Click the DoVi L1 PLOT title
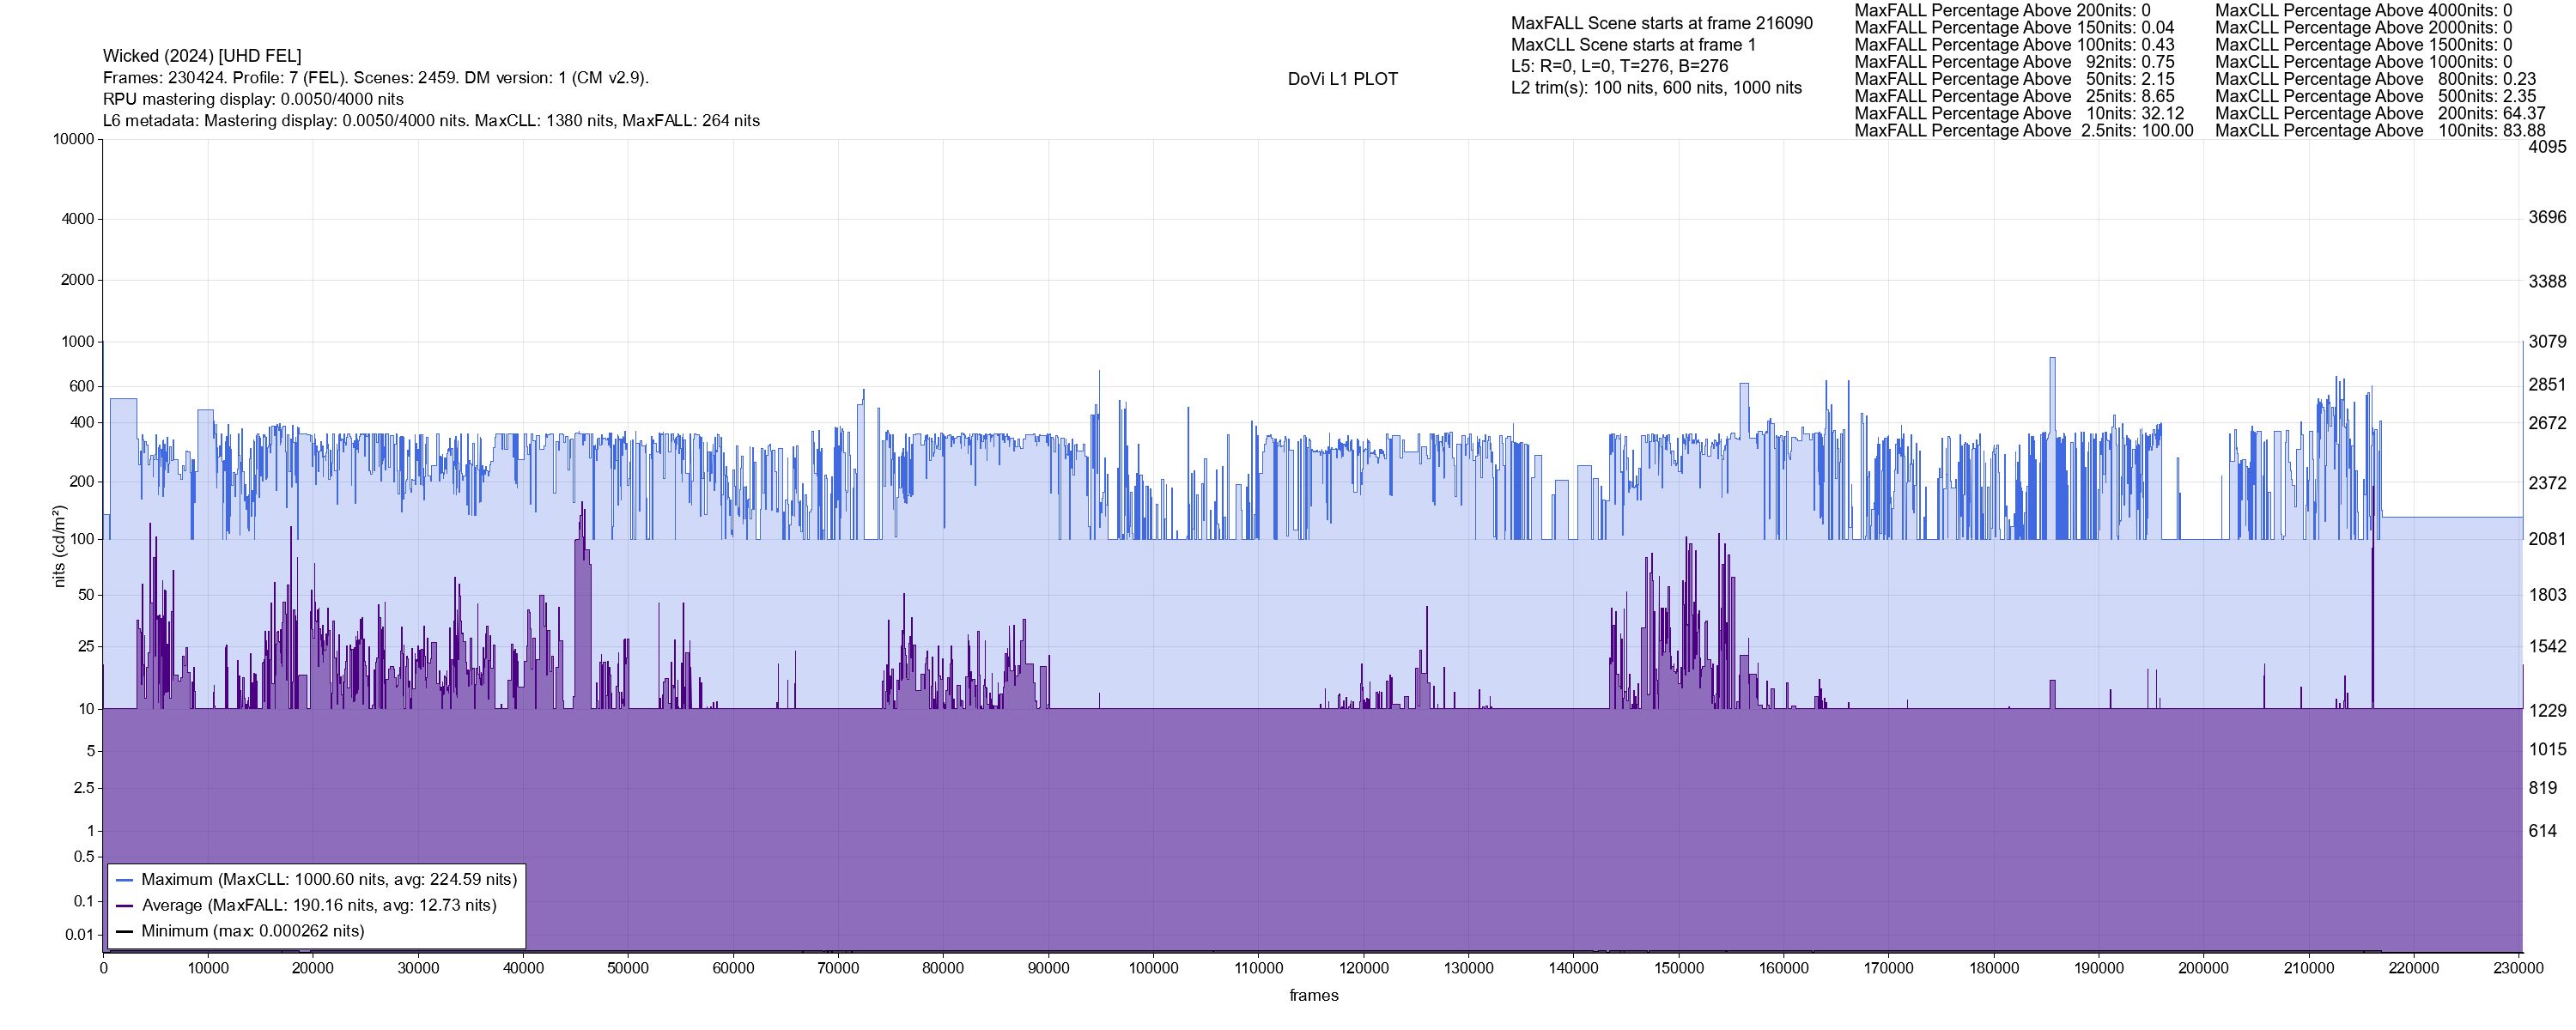This screenshot has width=2576, height=1030. (1342, 79)
